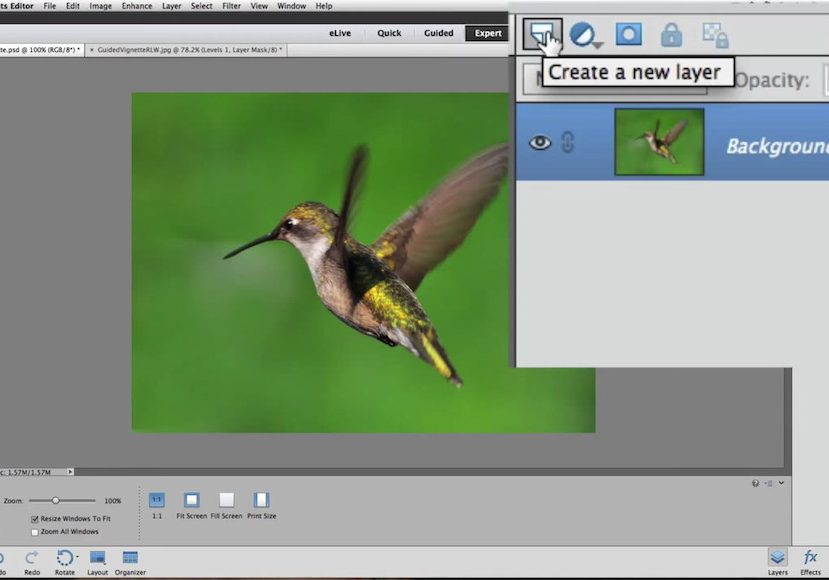Click the Zoom slider handle
The width and height of the screenshot is (829, 580).
(x=55, y=500)
